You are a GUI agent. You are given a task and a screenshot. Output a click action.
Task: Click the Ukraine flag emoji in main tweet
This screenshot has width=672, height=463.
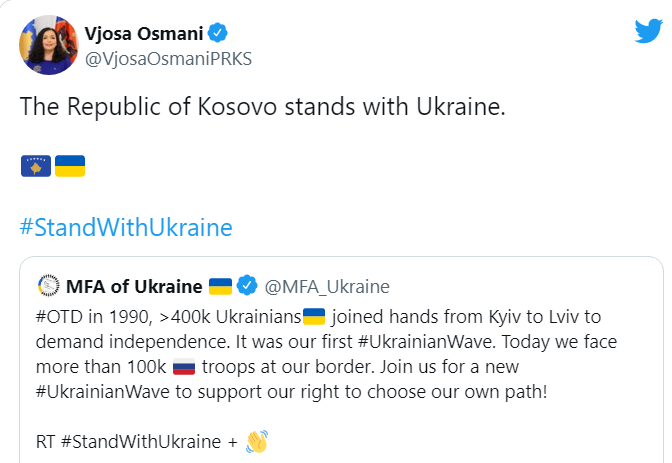(x=70, y=166)
